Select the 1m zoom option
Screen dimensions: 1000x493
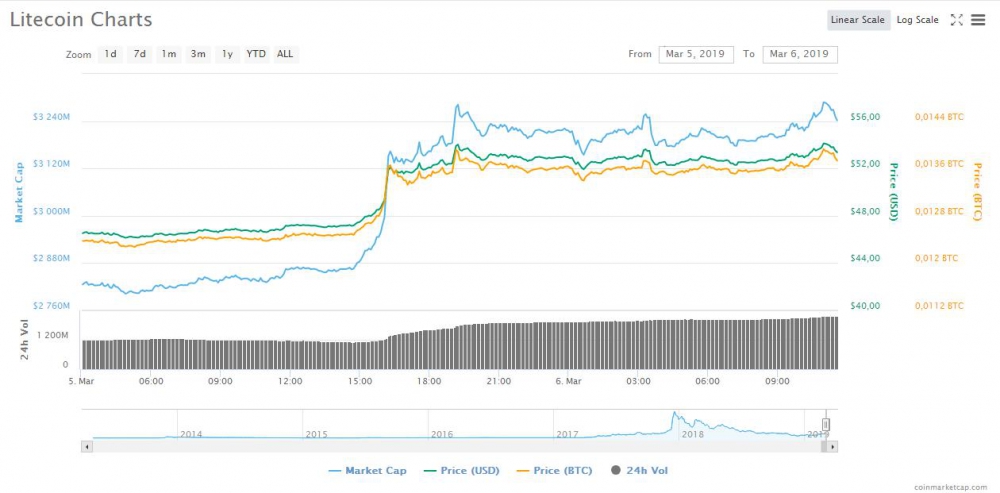point(169,54)
